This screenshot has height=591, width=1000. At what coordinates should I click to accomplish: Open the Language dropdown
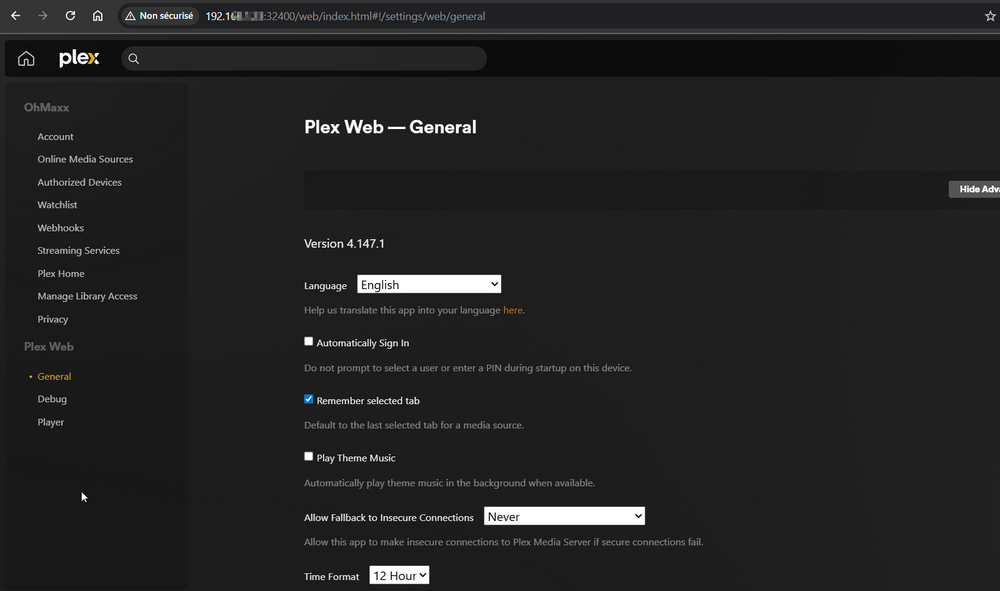coord(429,284)
